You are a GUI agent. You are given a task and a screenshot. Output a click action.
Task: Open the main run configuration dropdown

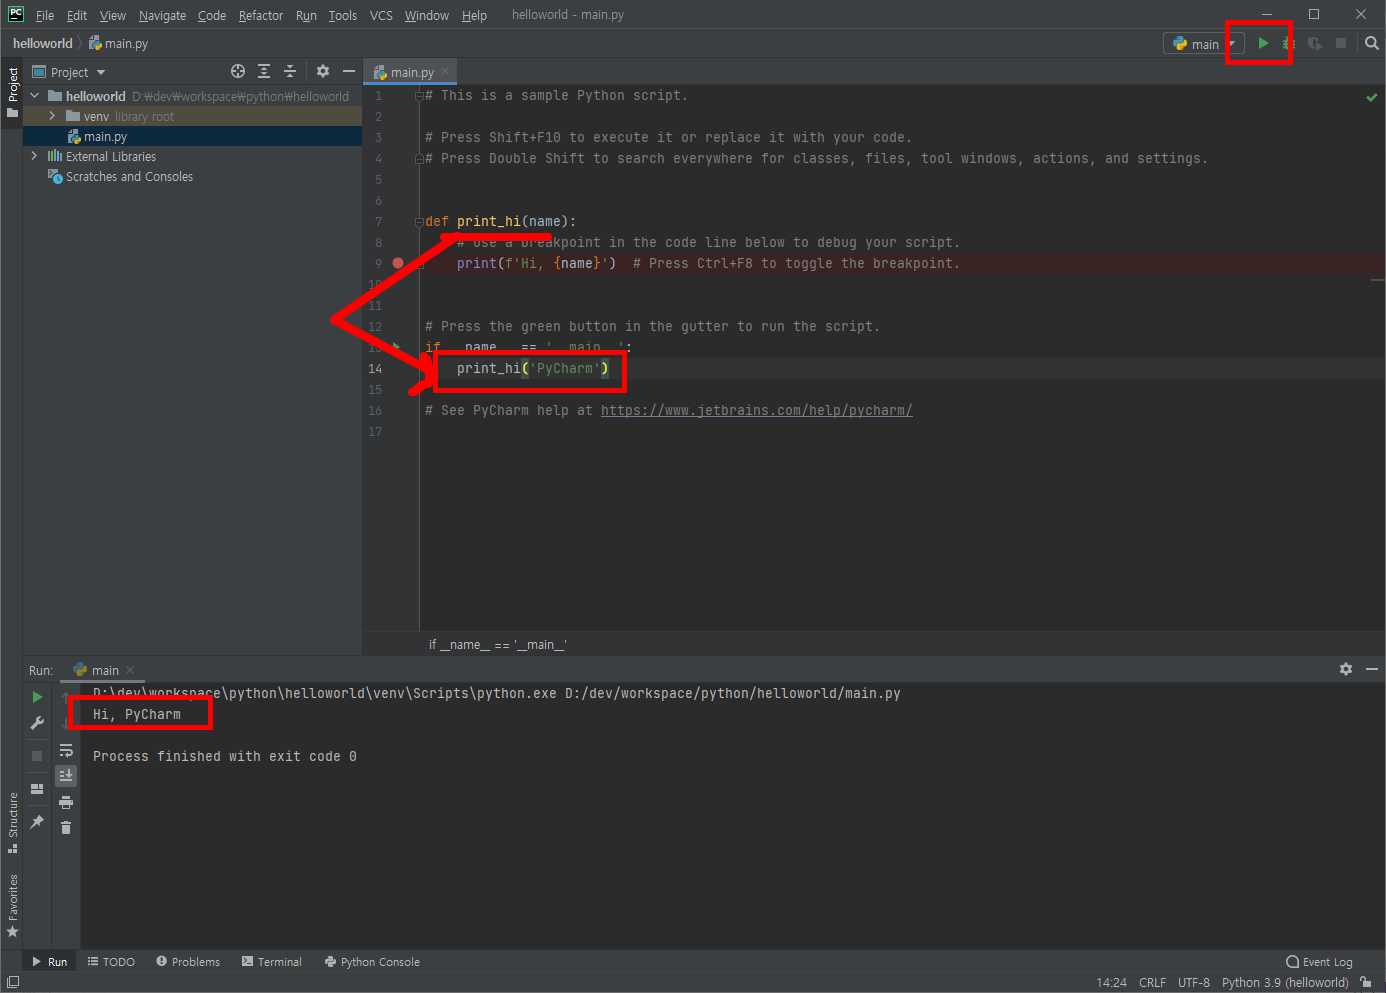point(1204,44)
